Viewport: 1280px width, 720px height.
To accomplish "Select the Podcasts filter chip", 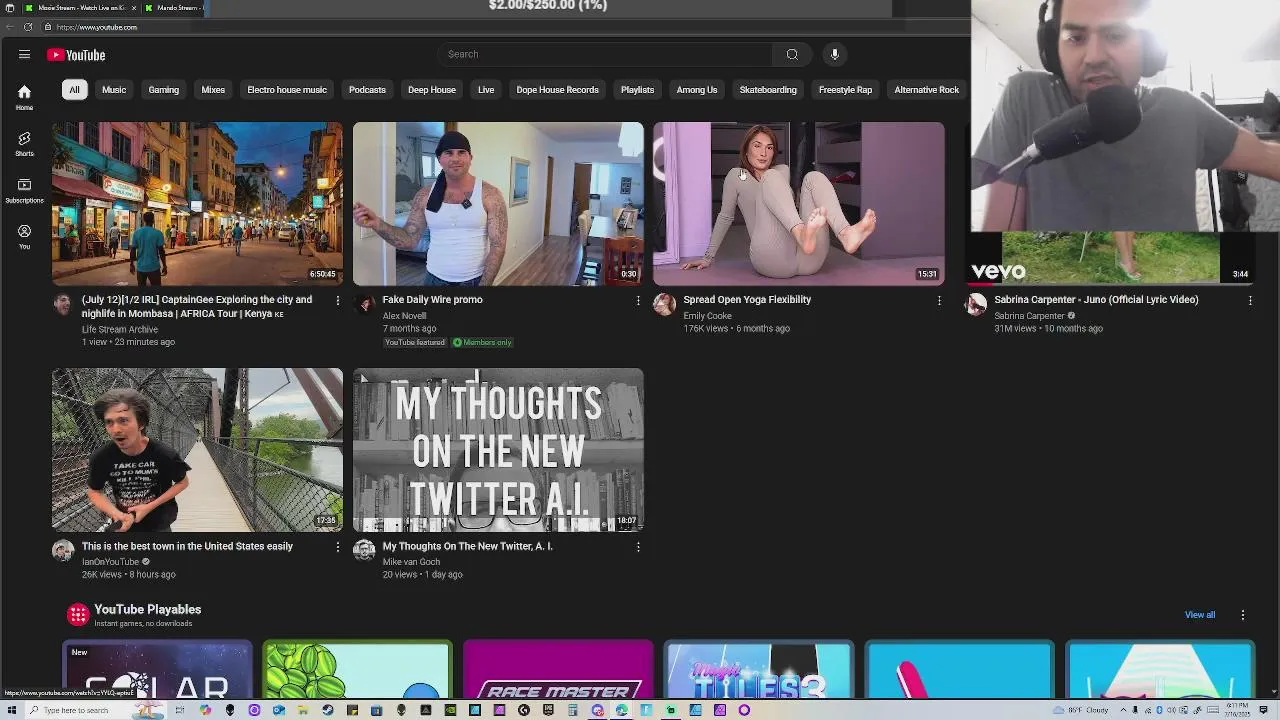I will pyautogui.click(x=367, y=90).
